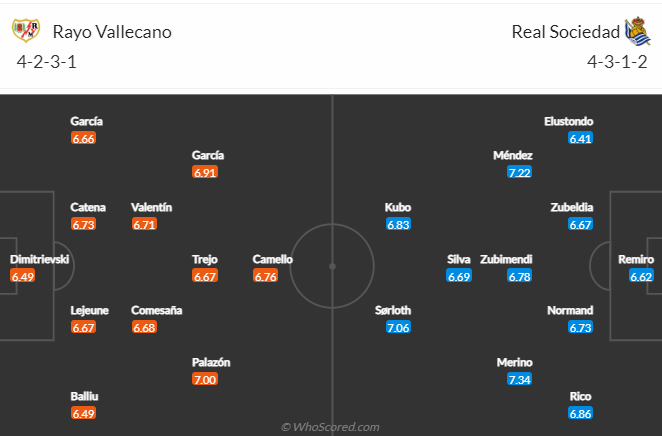
Task: Click Merino's 7.34 rating badge
Action: pyautogui.click(x=519, y=379)
